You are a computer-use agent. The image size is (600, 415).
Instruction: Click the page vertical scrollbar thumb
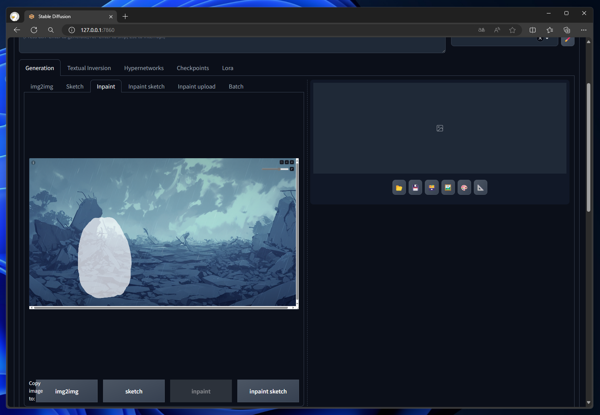[x=589, y=147]
